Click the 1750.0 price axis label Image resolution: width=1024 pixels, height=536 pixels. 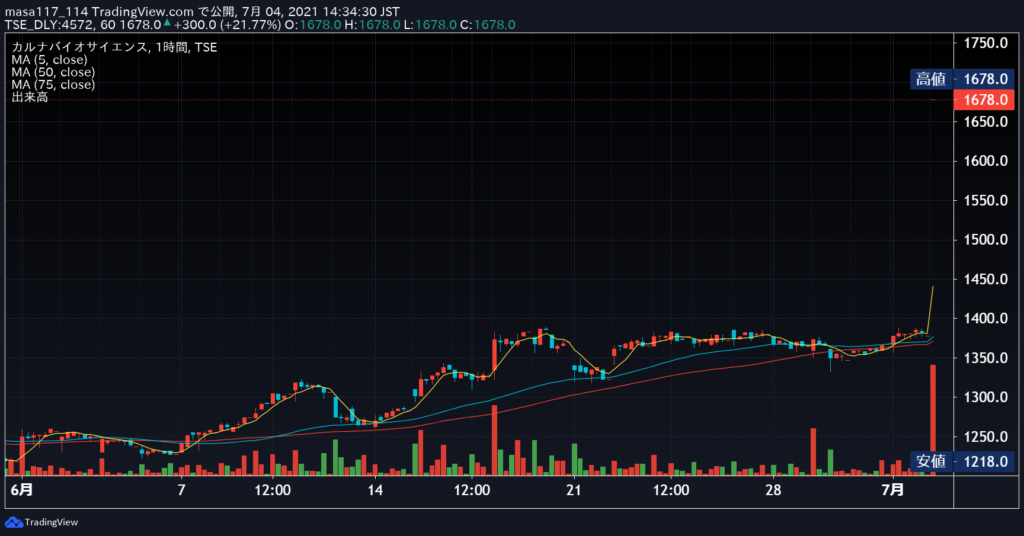pyautogui.click(x=985, y=43)
